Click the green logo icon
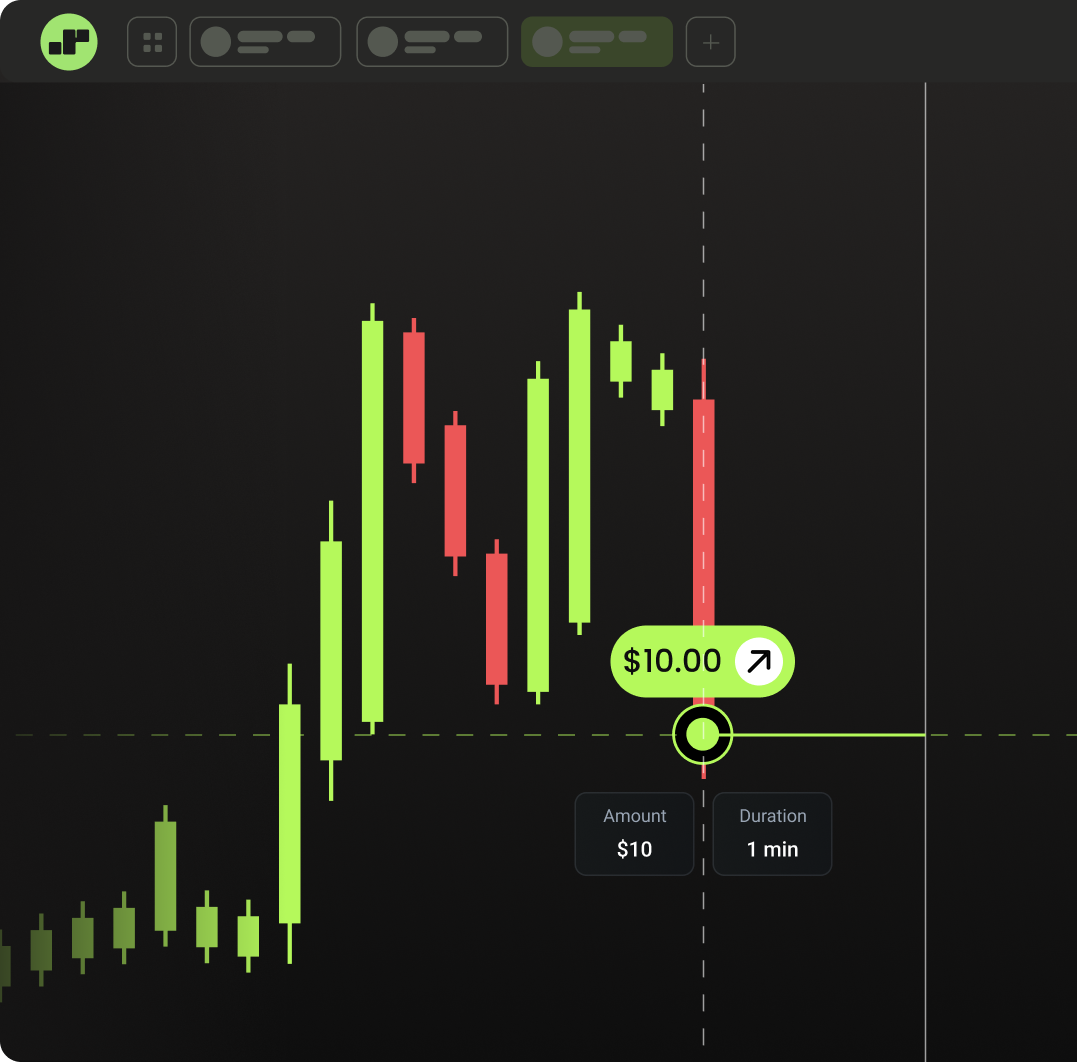 click(x=69, y=42)
